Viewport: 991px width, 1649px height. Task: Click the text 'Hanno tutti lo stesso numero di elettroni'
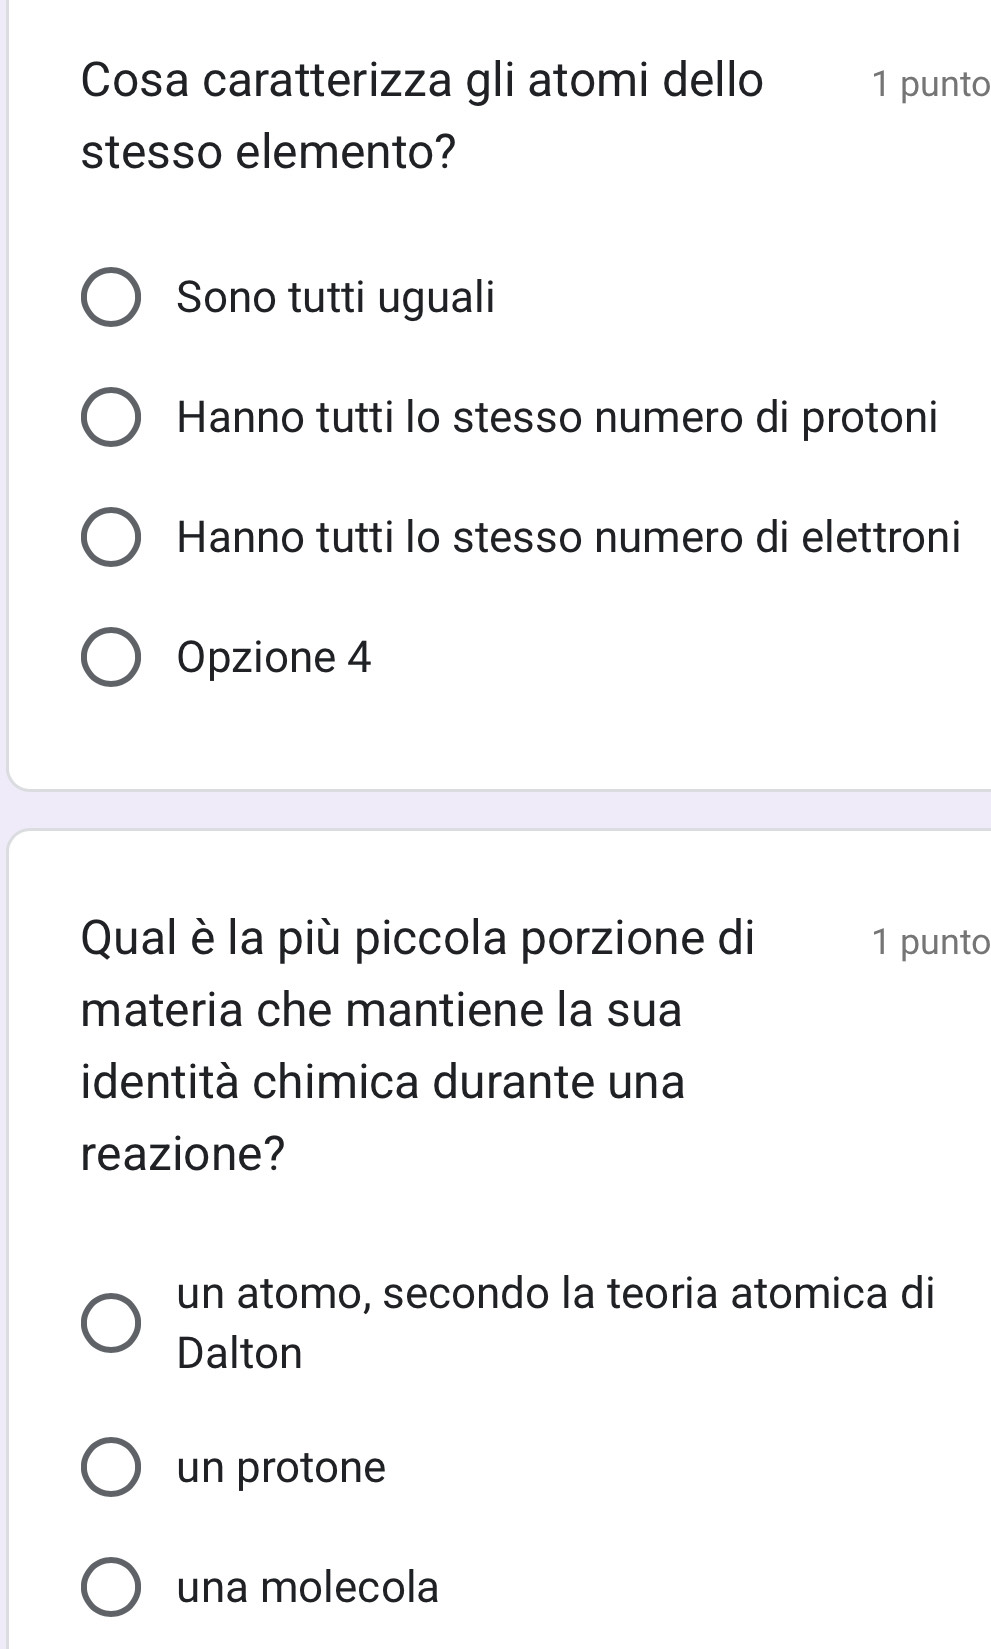[568, 538]
